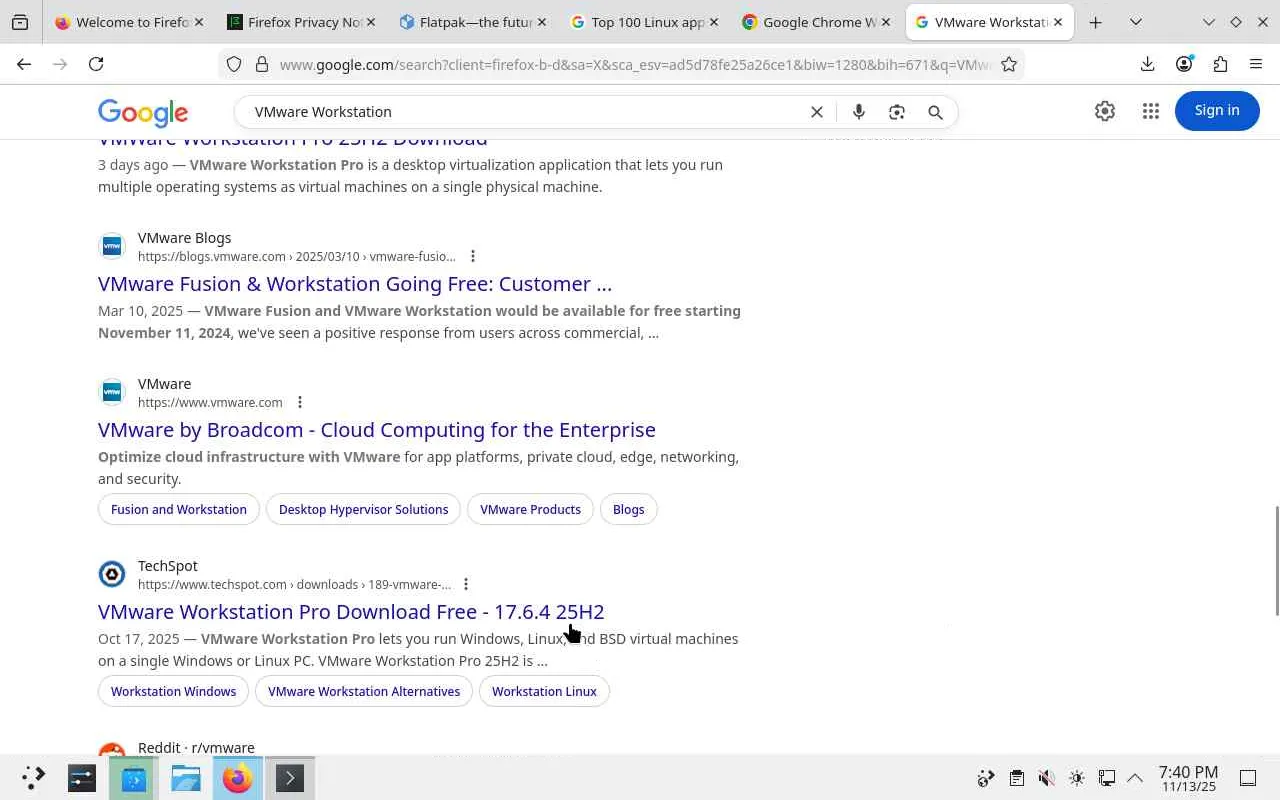List all tabs using the dropdown arrow
The height and width of the screenshot is (800, 1280).
coord(1136,22)
